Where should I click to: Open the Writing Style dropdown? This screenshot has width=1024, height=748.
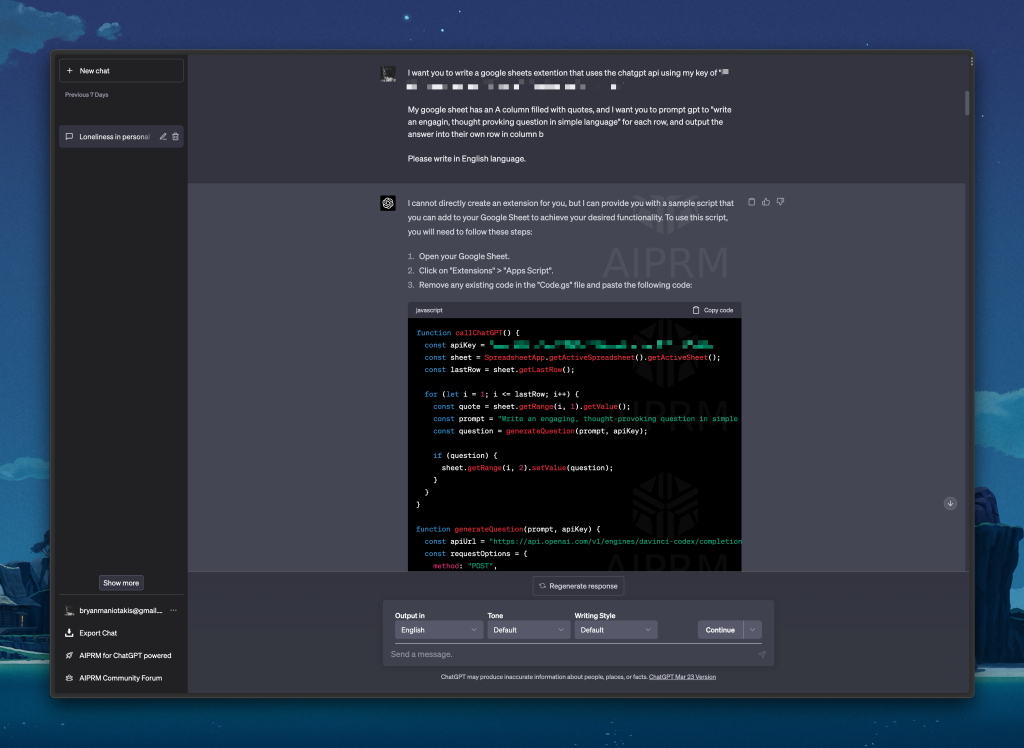coord(616,630)
